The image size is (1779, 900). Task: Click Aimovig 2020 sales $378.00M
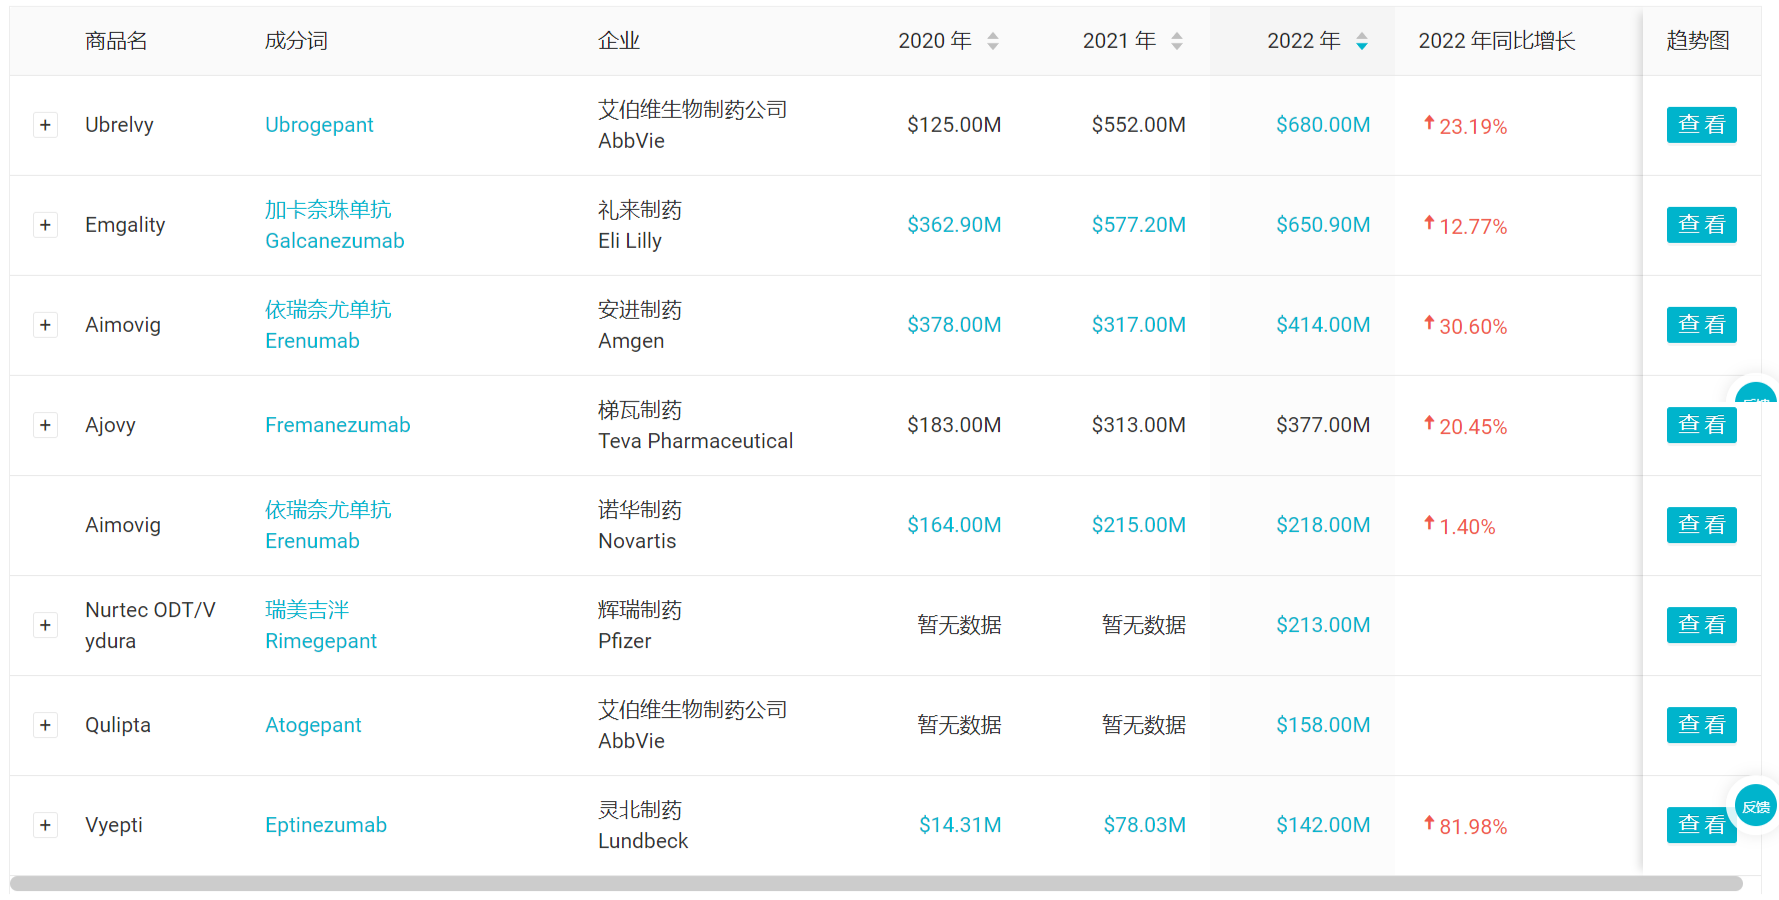point(954,325)
